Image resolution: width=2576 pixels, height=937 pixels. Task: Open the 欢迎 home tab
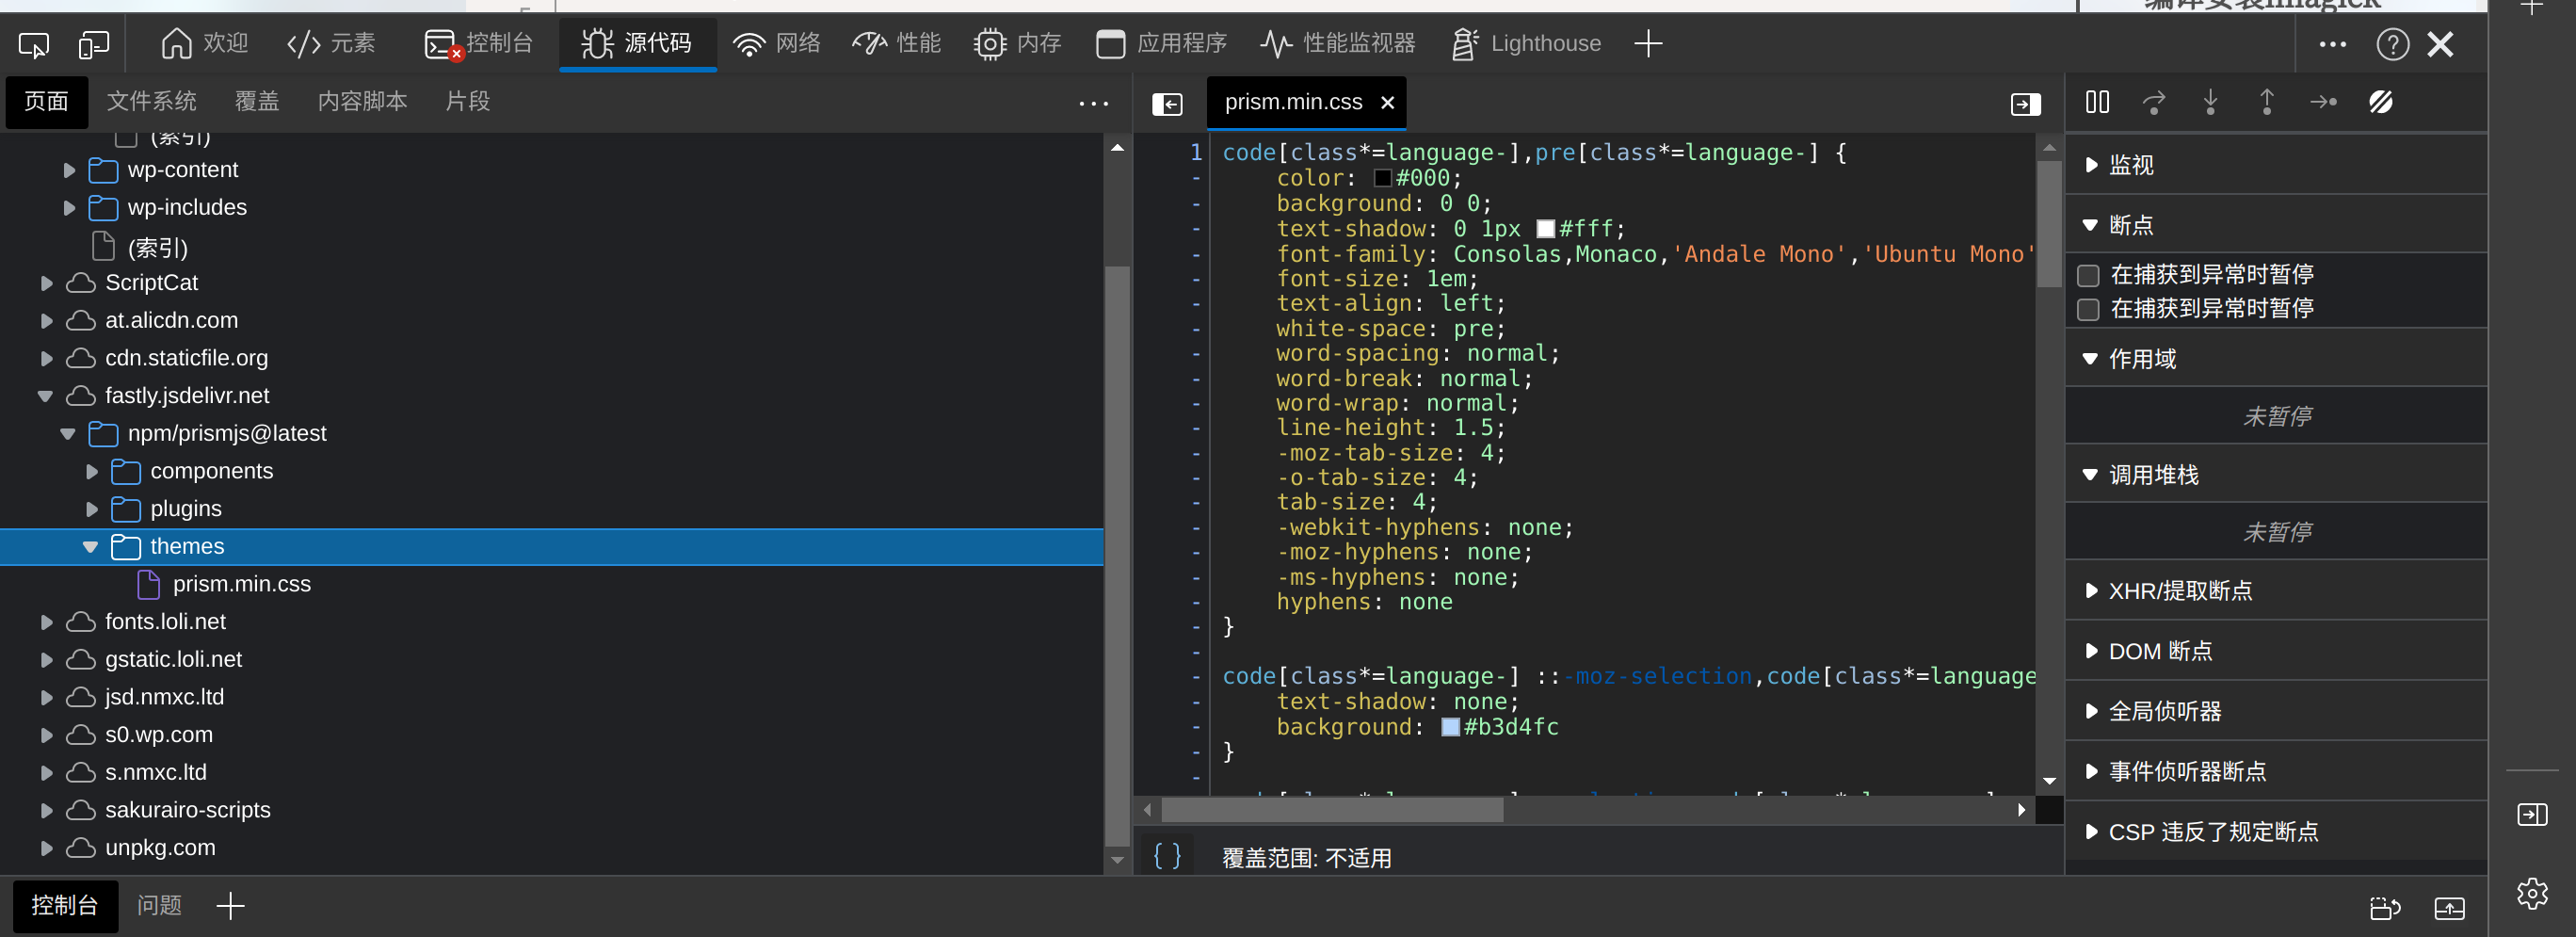pyautogui.click(x=204, y=43)
